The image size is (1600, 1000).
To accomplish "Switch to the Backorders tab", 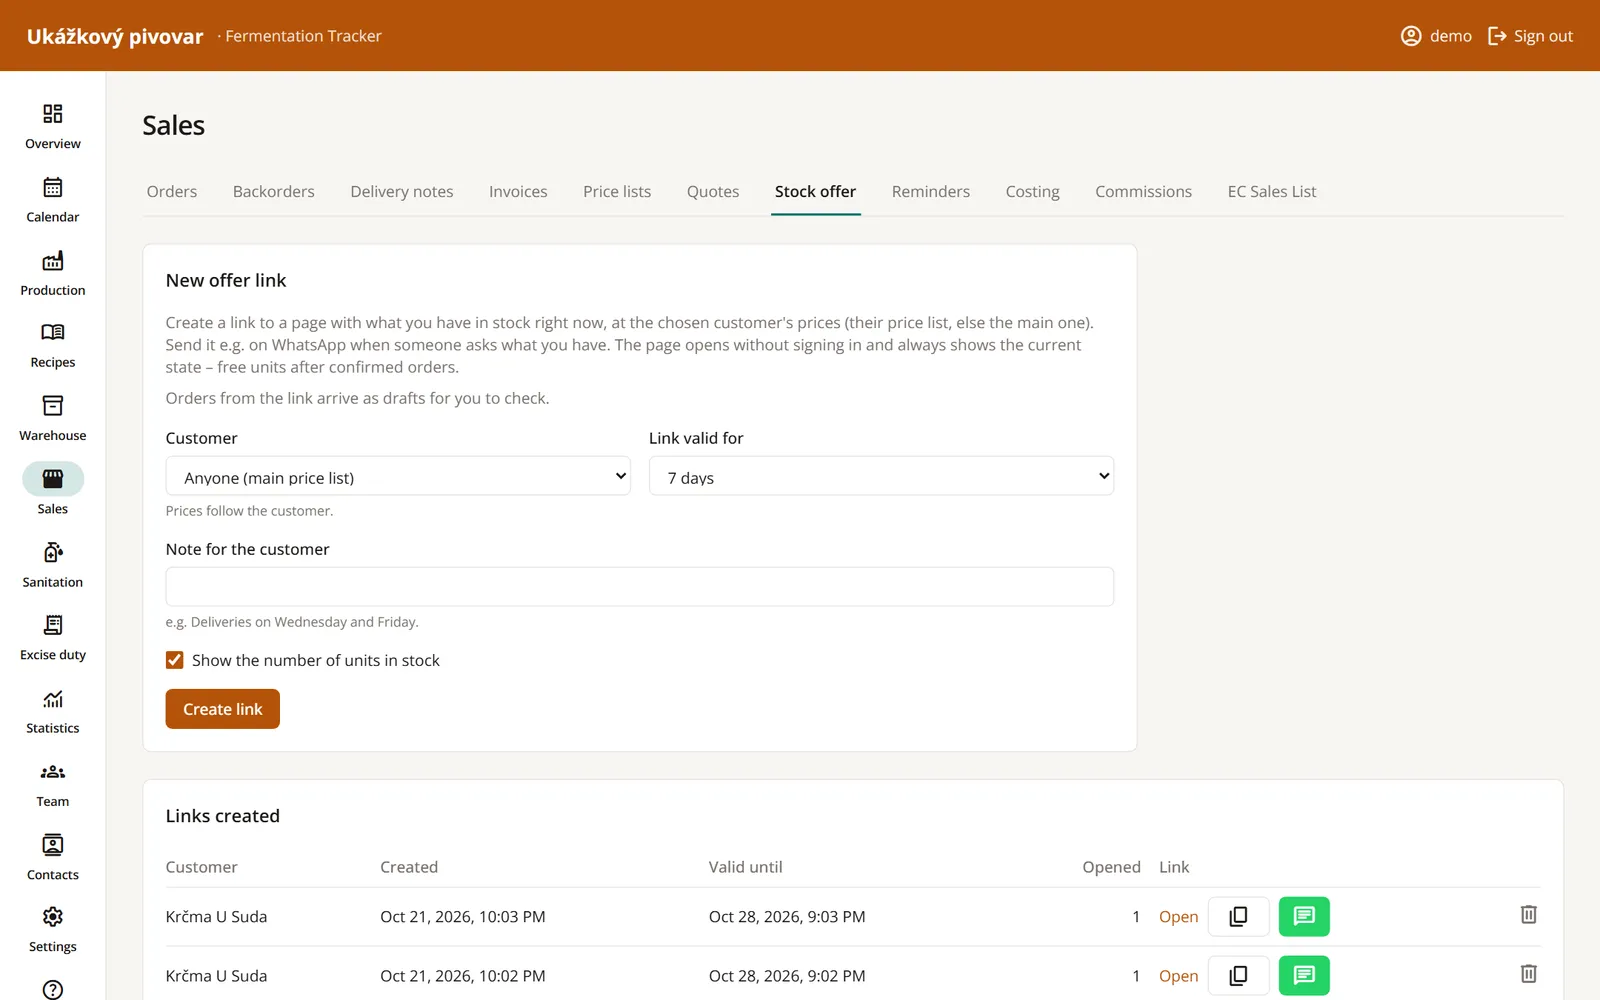I will tap(274, 191).
